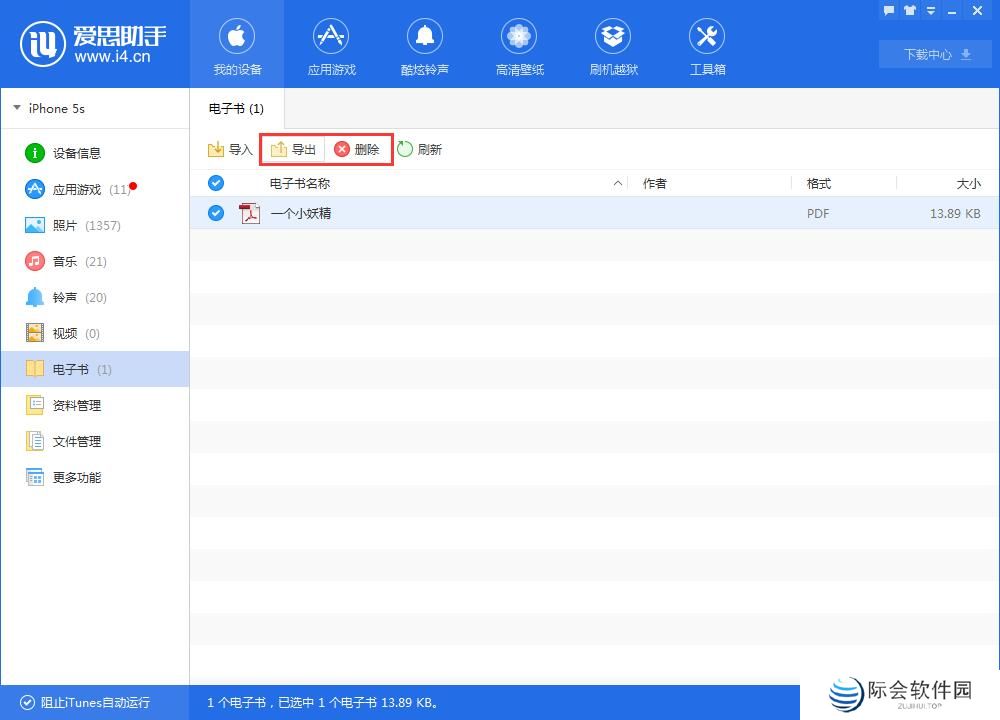Open 文件管理 file management in sidebar
Screen dimensions: 1000x720
[x=76, y=441]
